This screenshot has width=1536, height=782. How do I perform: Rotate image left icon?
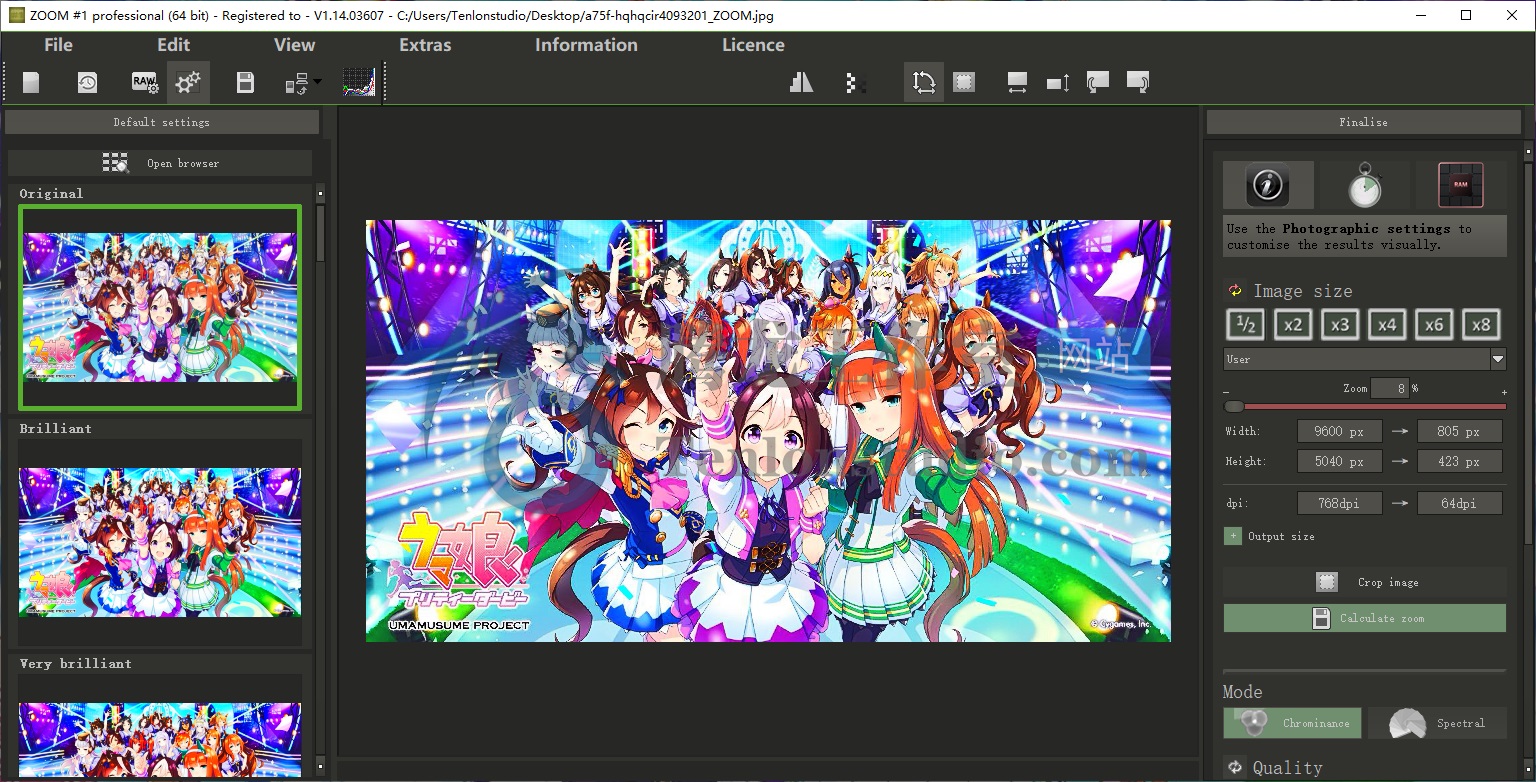[x=1098, y=81]
